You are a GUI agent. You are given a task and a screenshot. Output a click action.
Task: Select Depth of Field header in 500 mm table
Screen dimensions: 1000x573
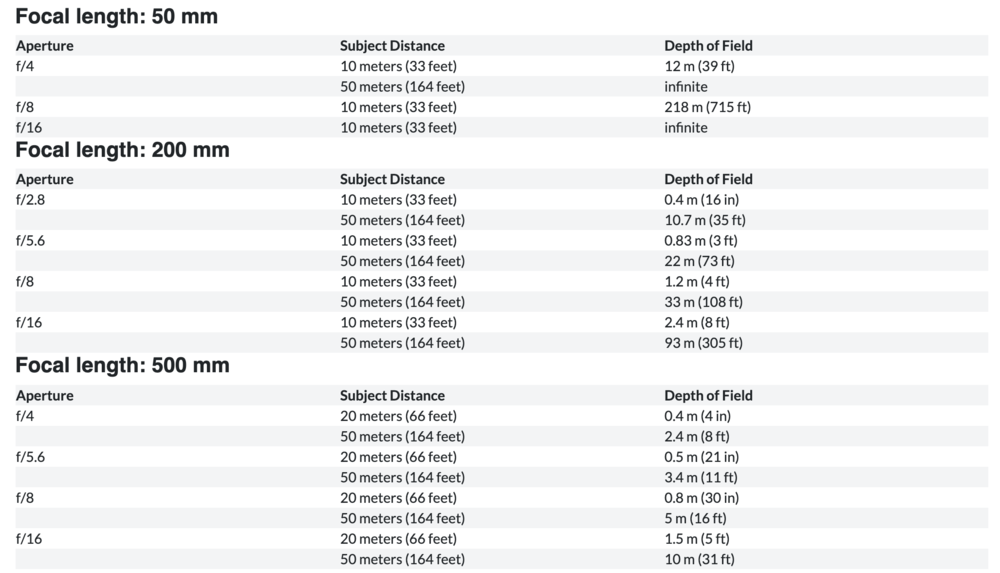(x=709, y=396)
